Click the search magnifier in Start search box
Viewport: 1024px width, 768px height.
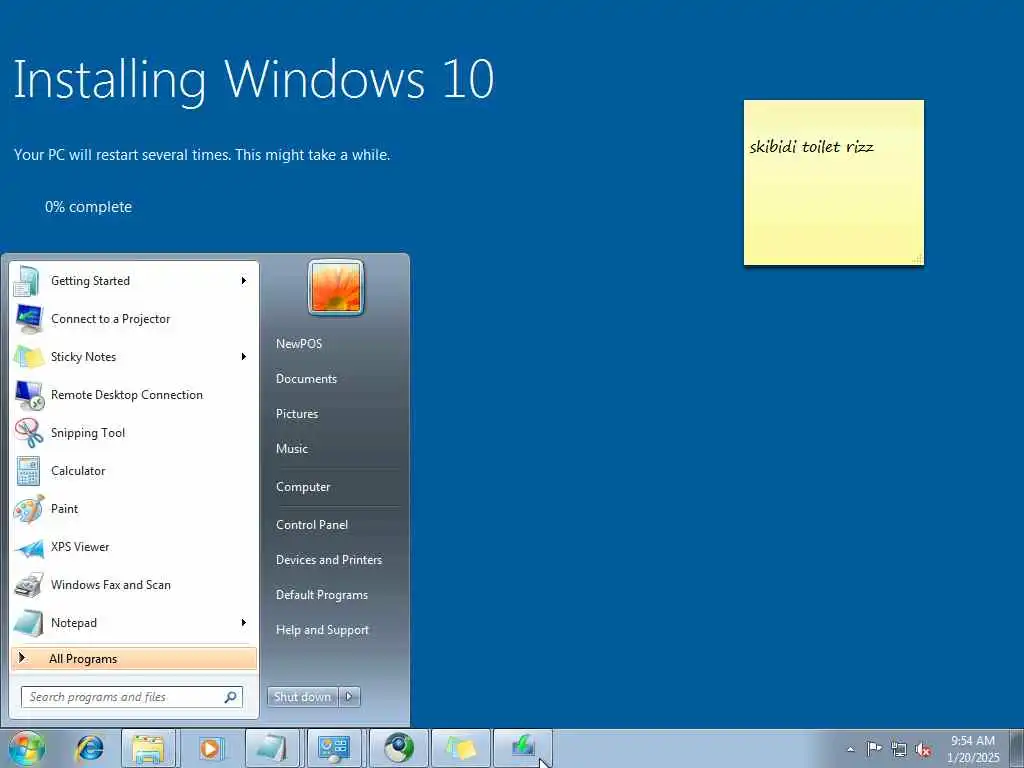coord(231,697)
